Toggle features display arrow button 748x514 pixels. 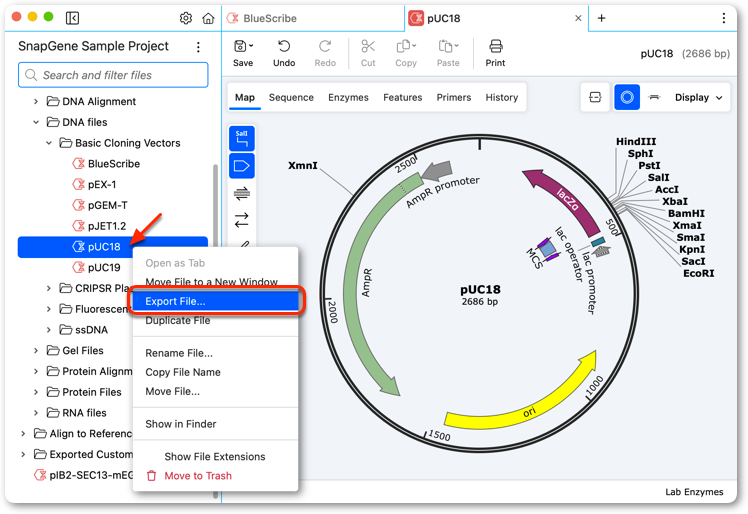(x=242, y=166)
